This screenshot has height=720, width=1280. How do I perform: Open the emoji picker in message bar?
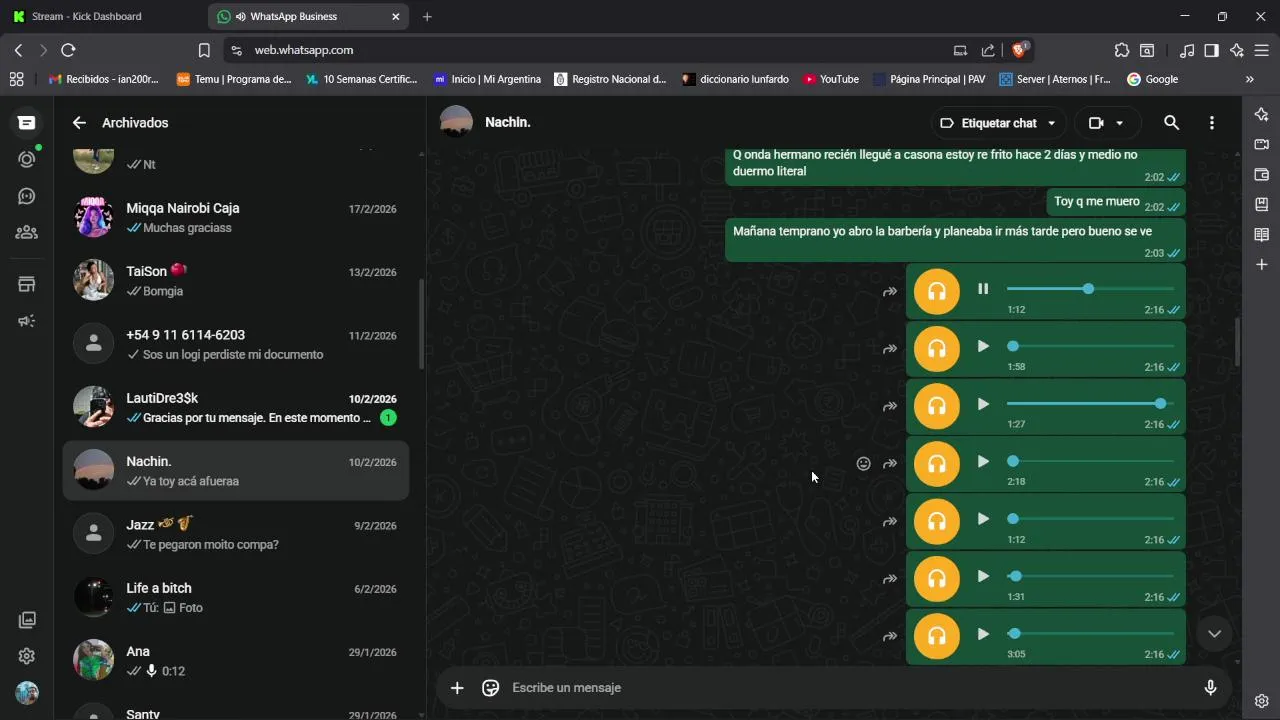pyautogui.click(x=490, y=688)
